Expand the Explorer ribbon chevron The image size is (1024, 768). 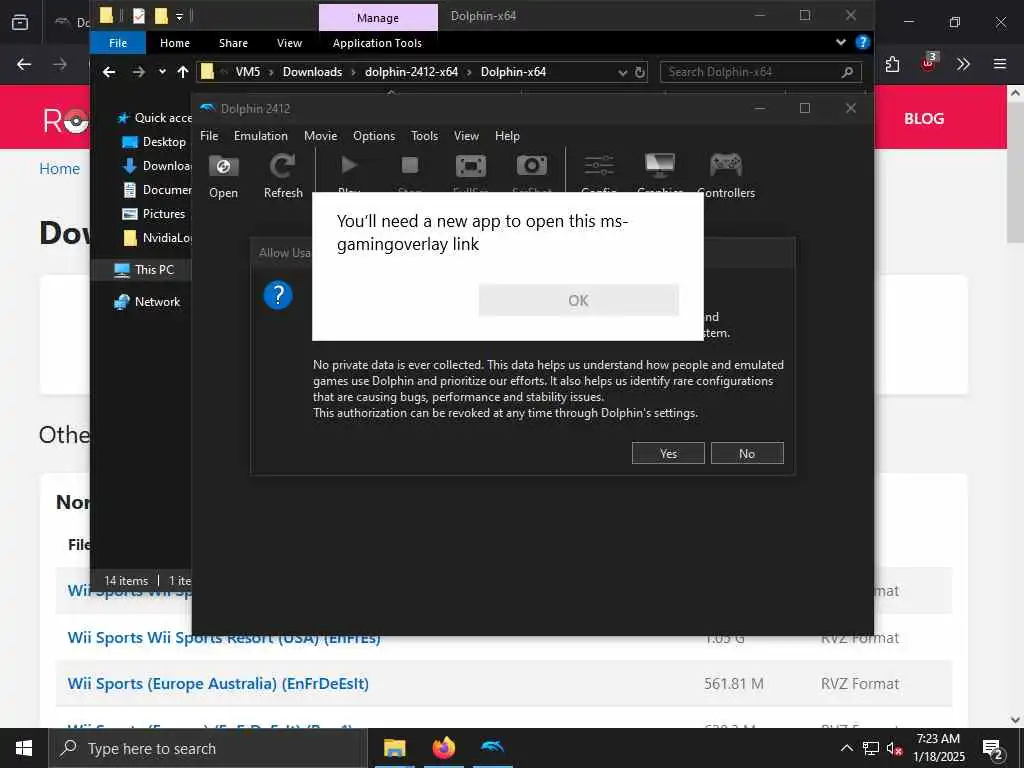click(x=840, y=42)
